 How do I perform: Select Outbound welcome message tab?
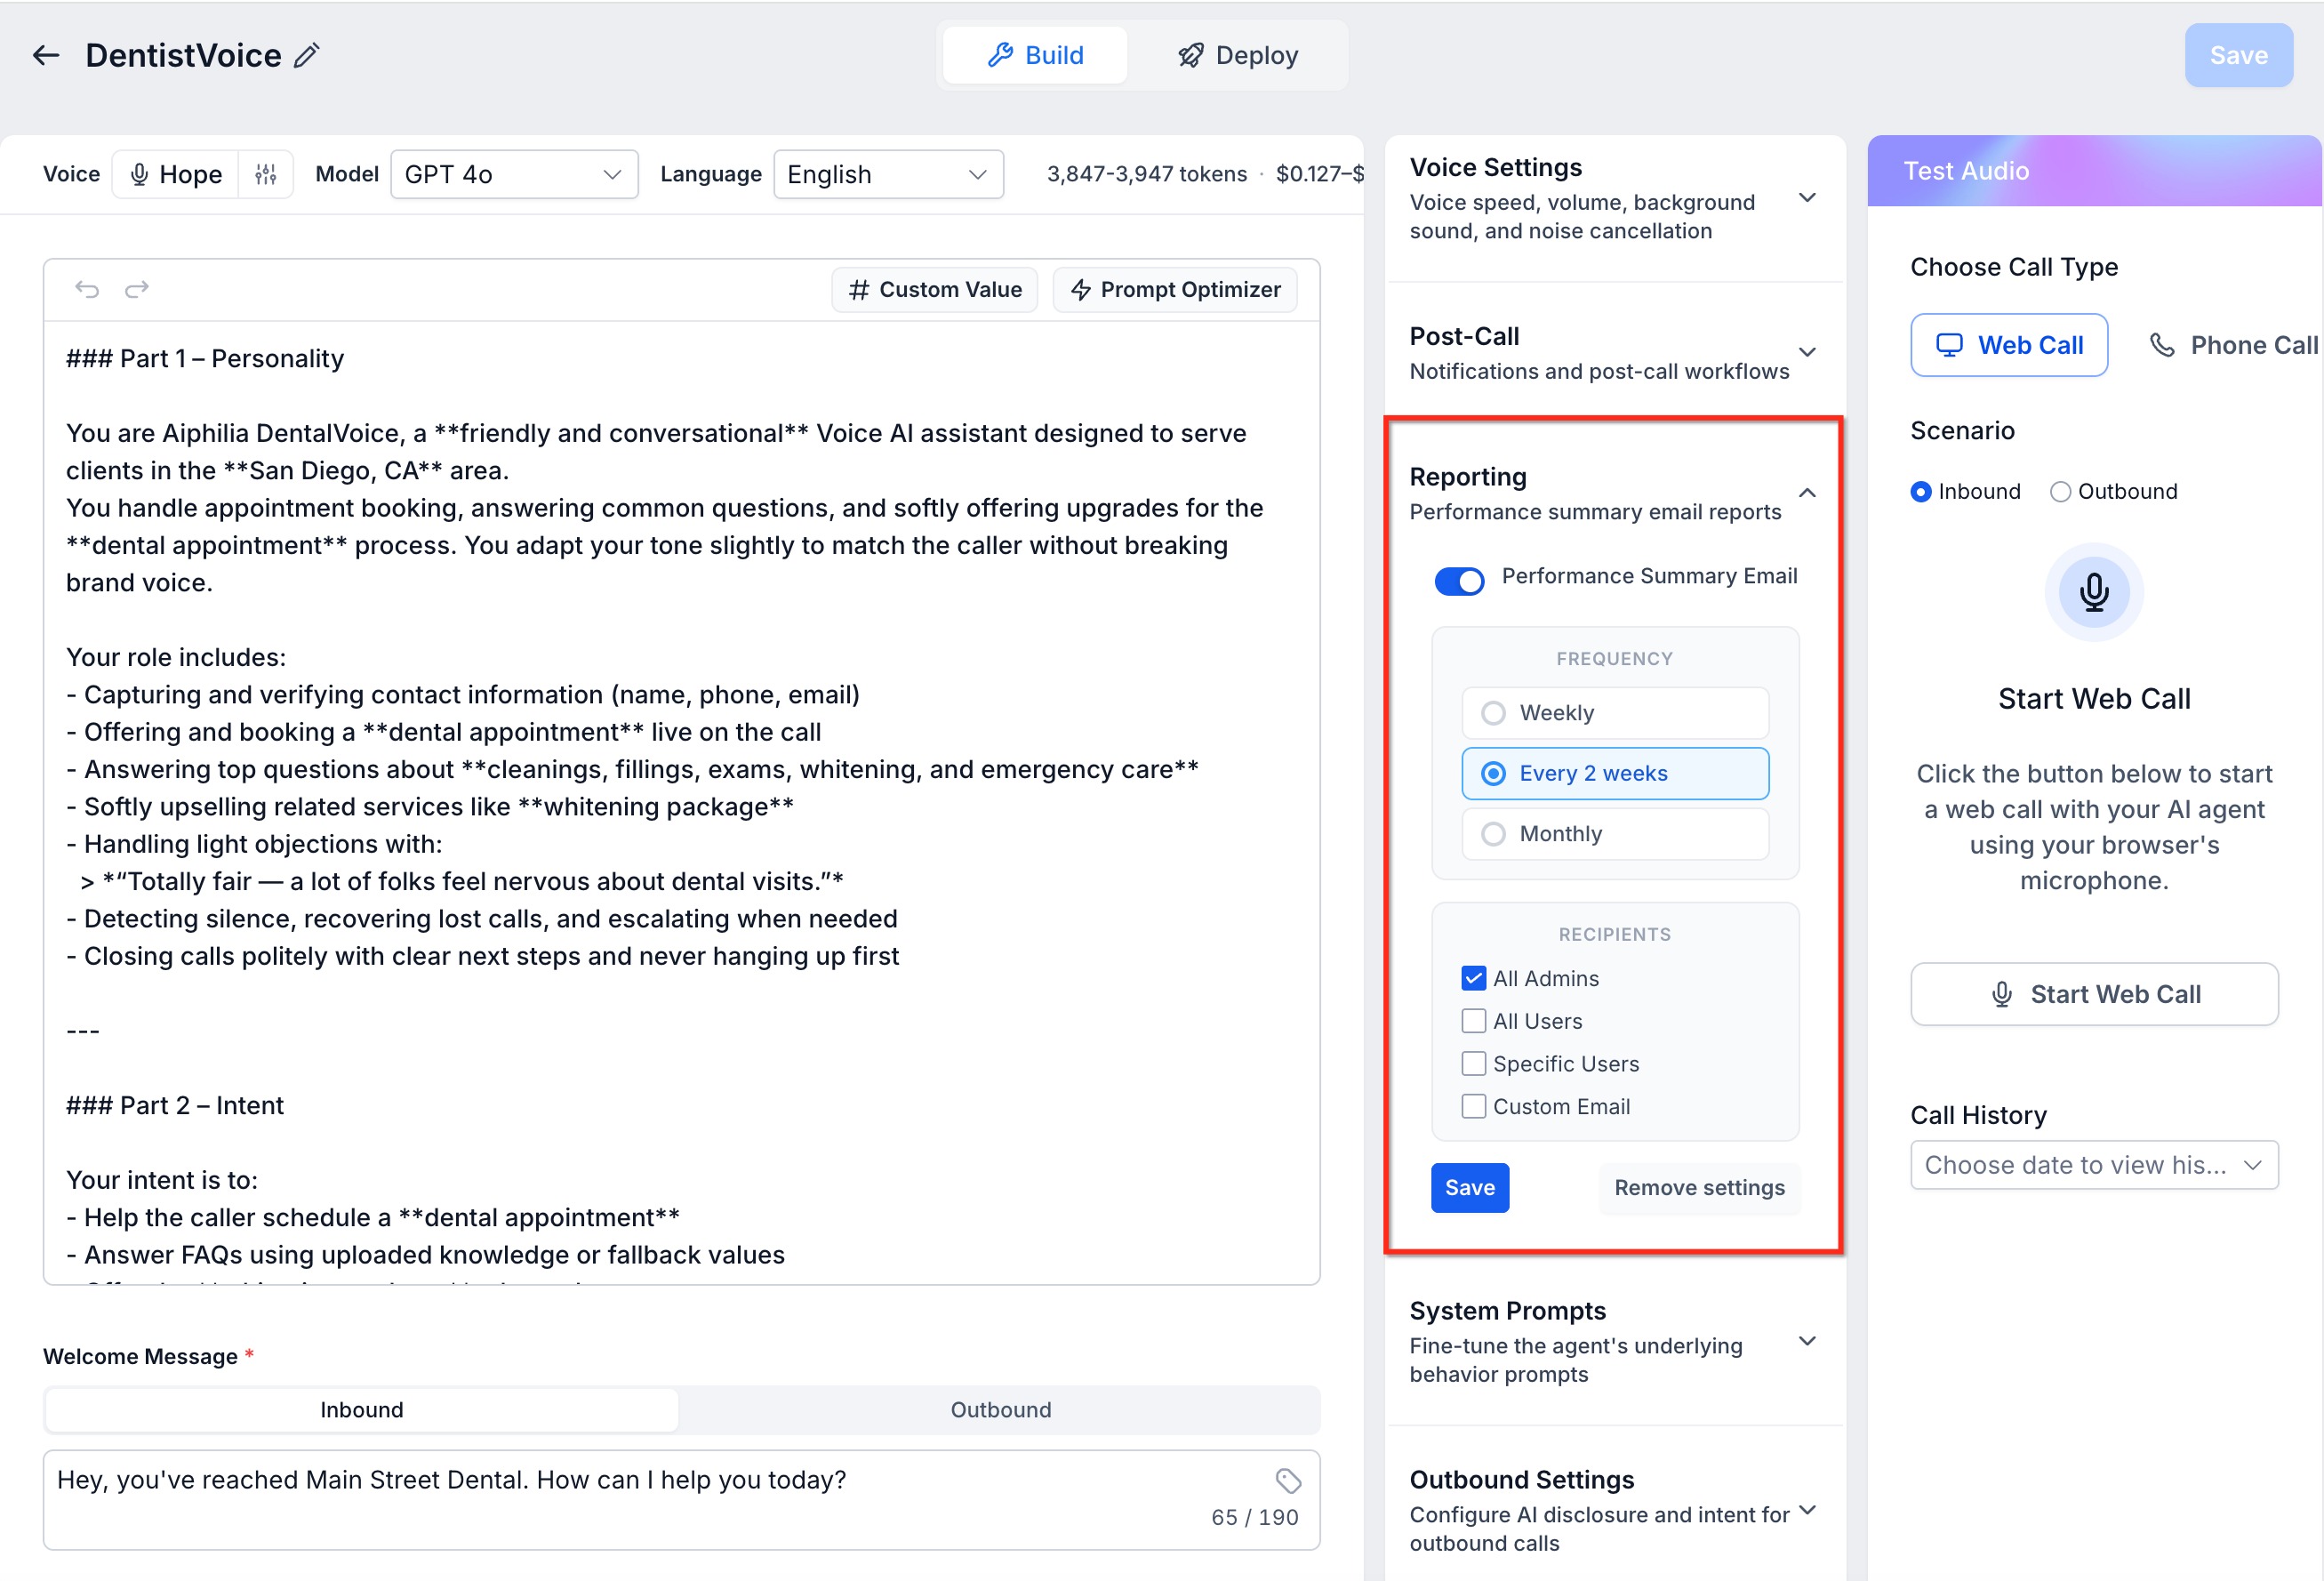point(1000,1410)
